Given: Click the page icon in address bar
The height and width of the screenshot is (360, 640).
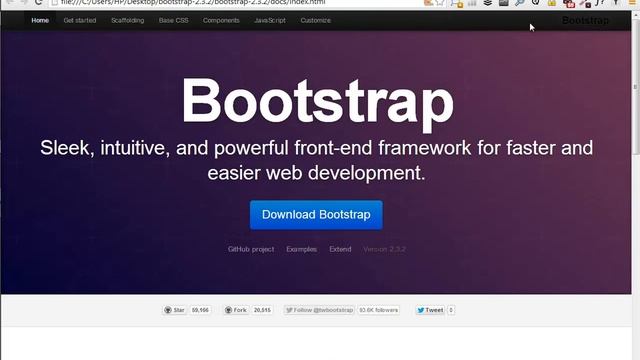Looking at the screenshot, I should point(55,3).
